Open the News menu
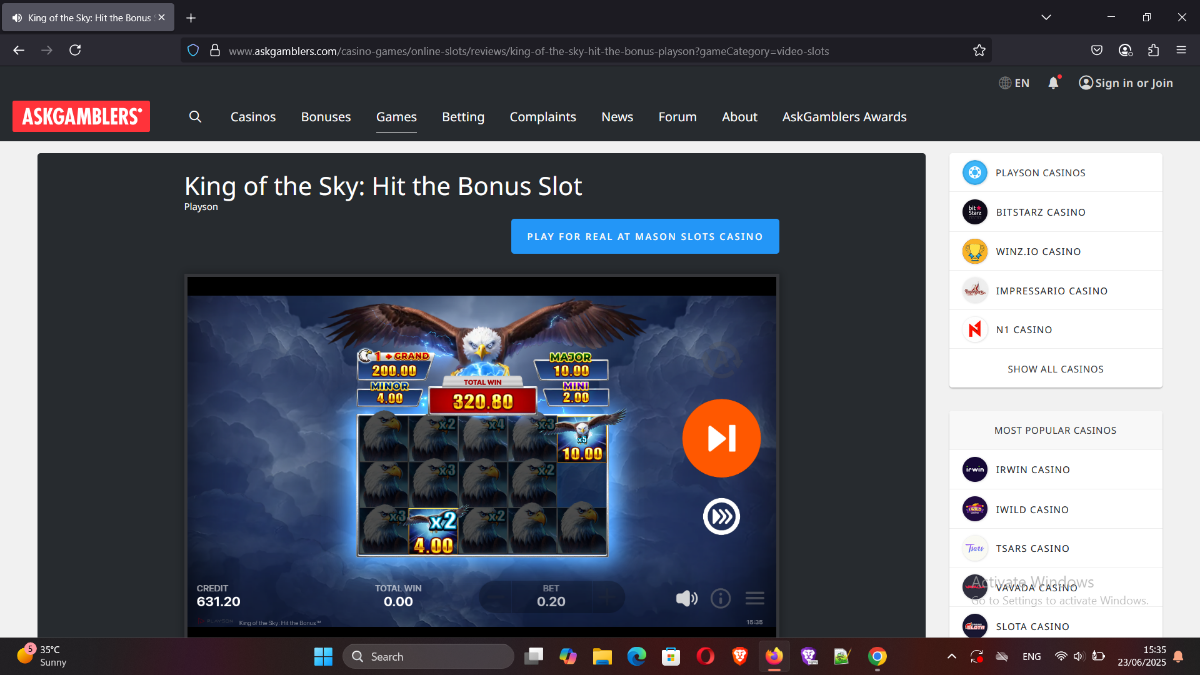Screen dimensions: 1200x675 [617, 117]
